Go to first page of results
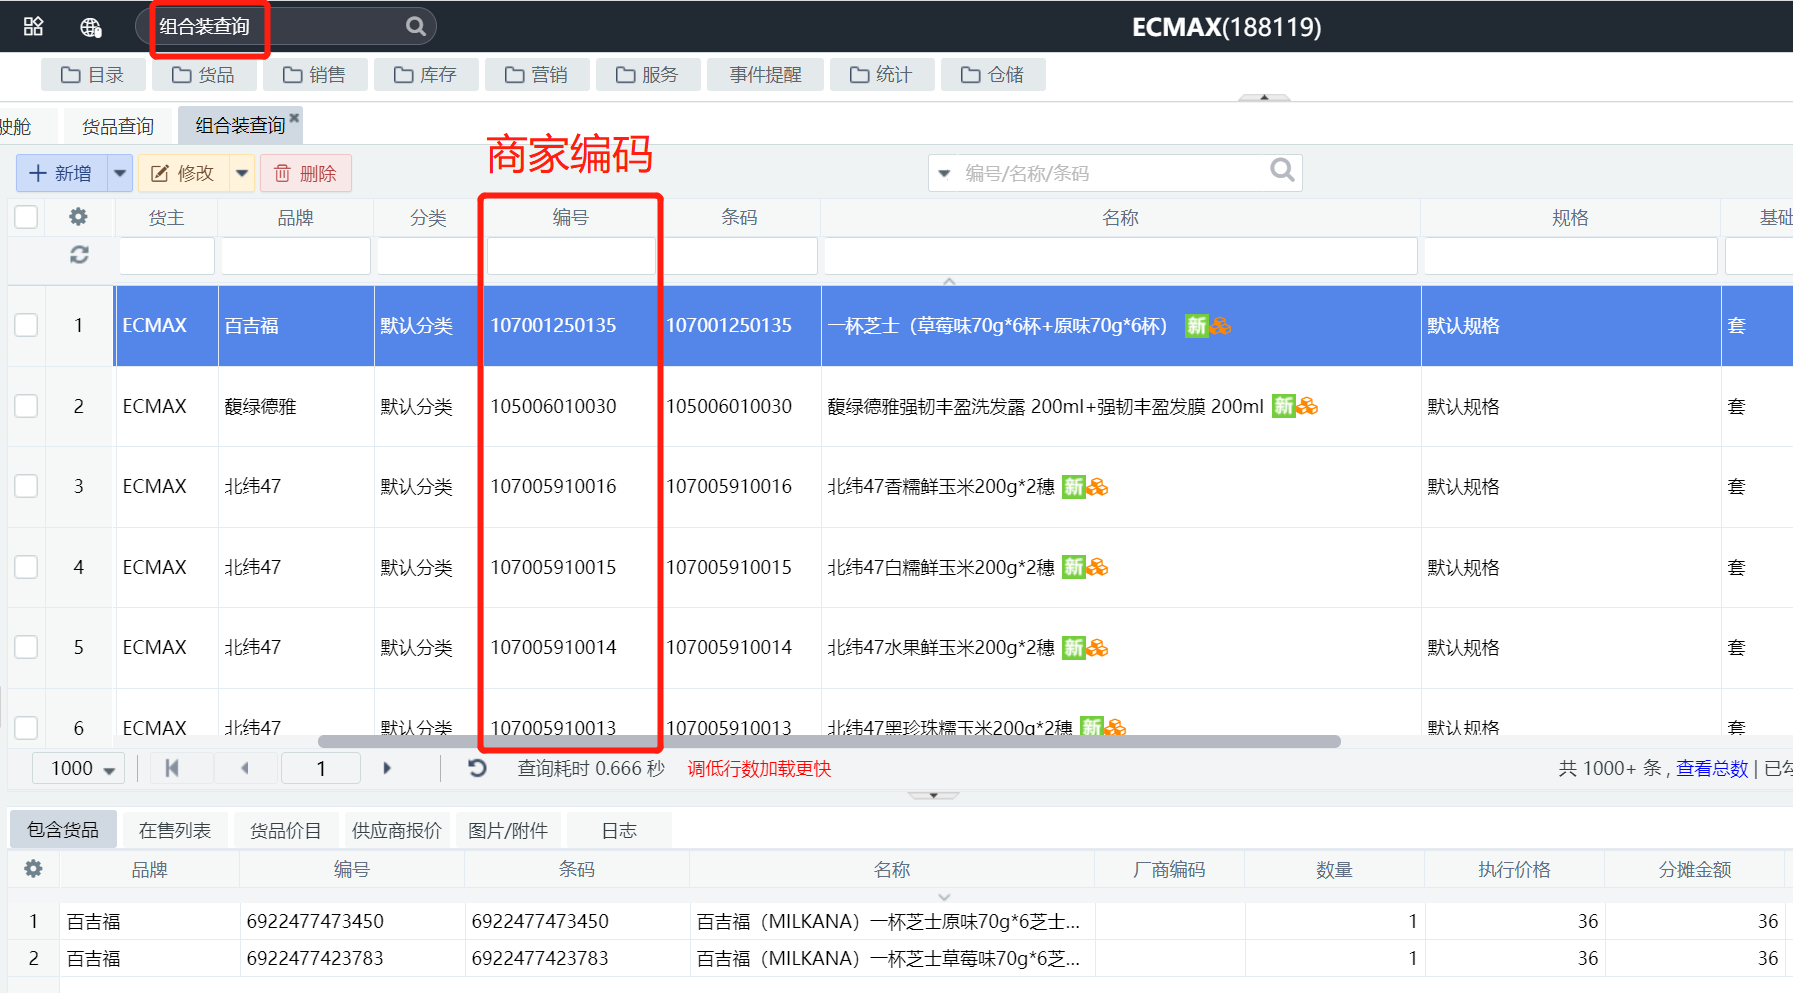 [x=172, y=768]
